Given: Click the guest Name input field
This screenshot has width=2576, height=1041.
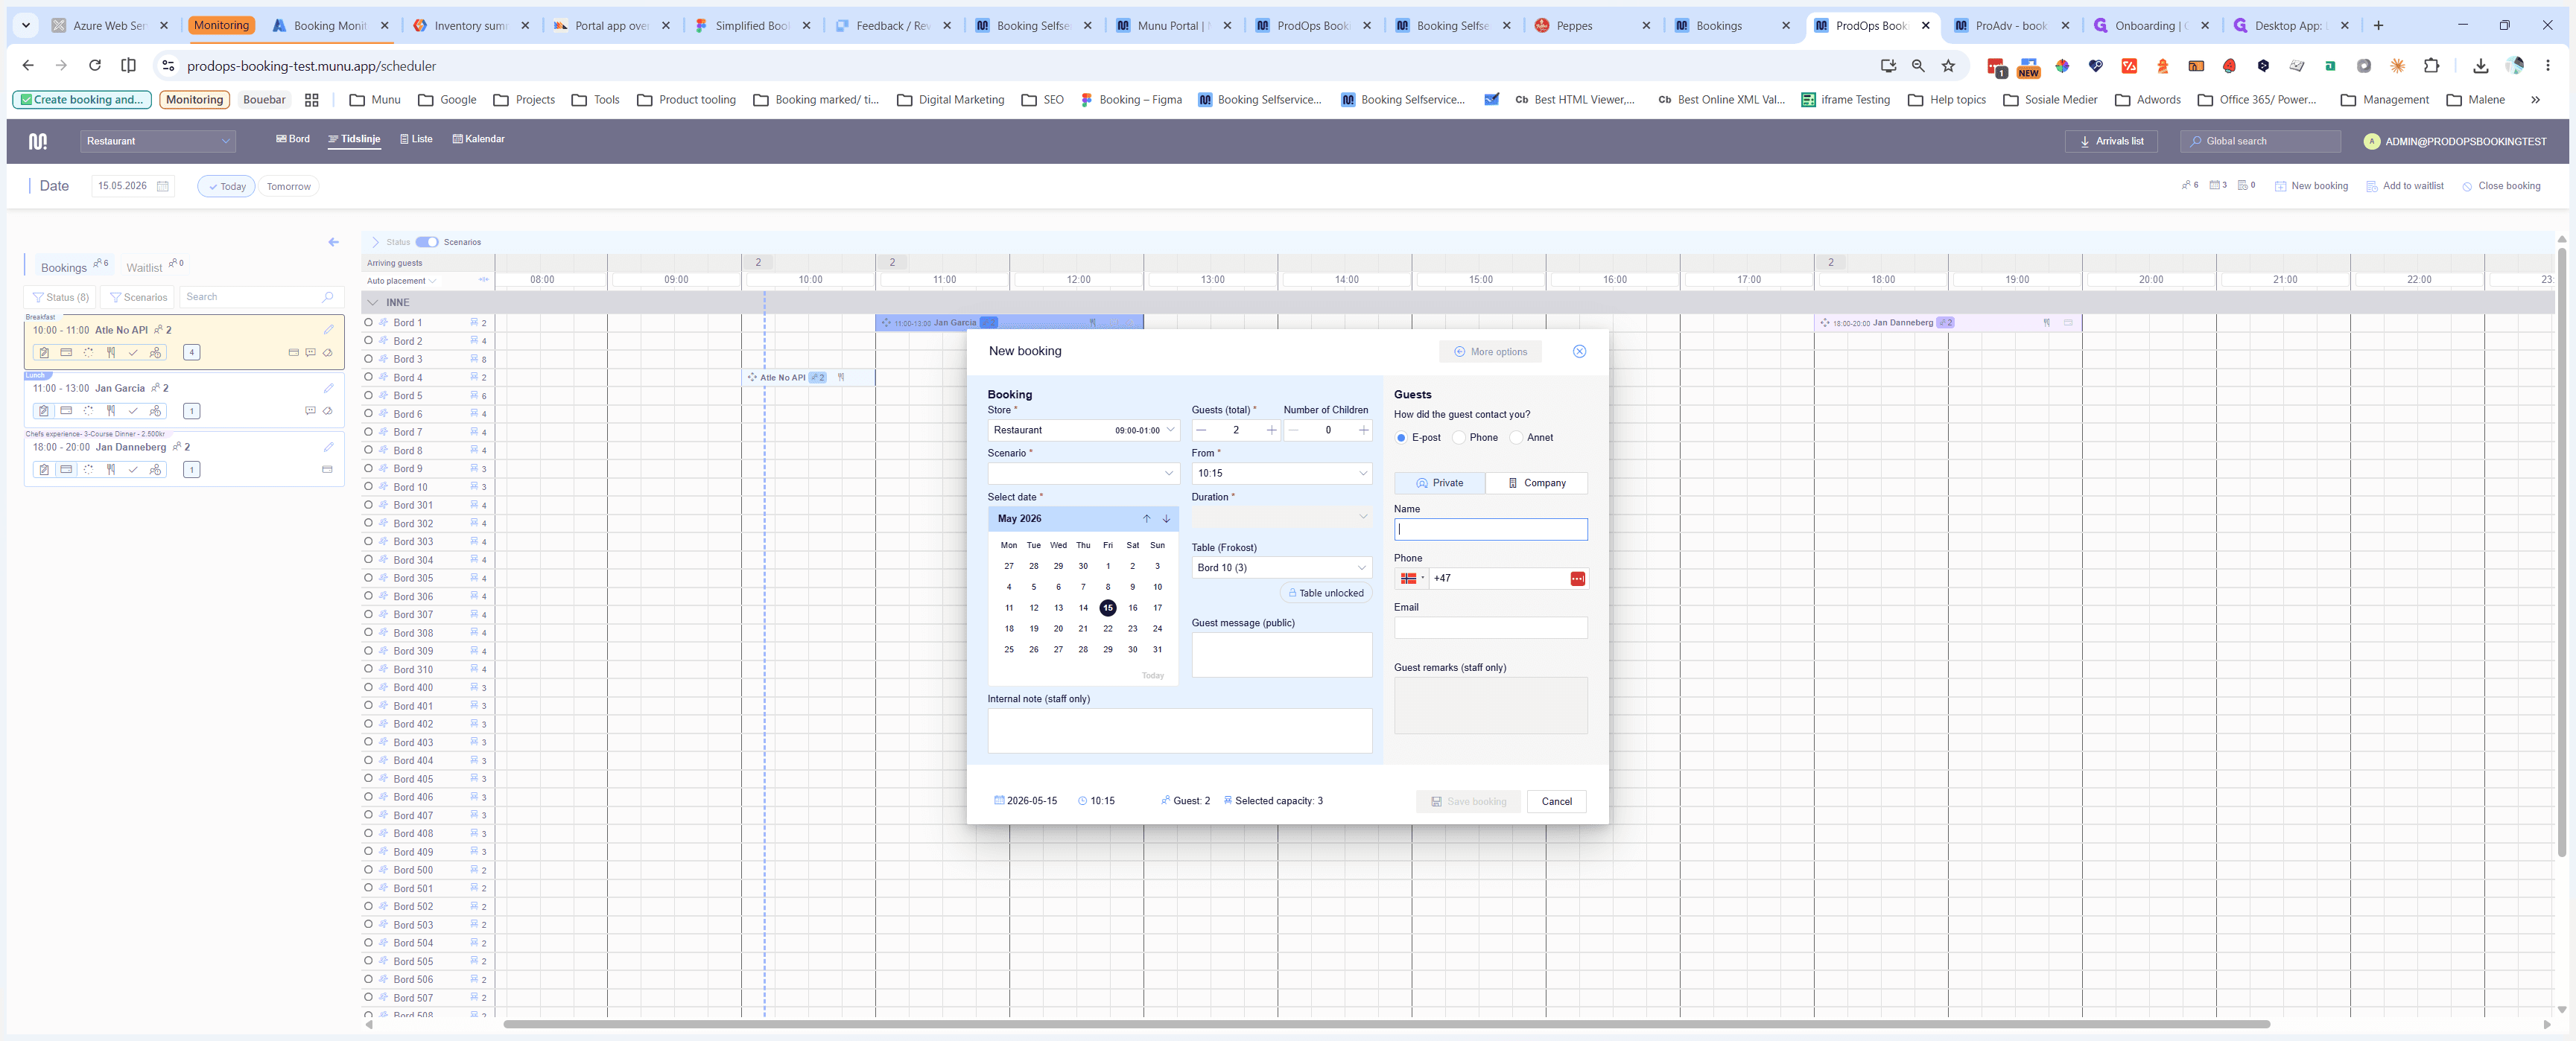Looking at the screenshot, I should (1490, 530).
